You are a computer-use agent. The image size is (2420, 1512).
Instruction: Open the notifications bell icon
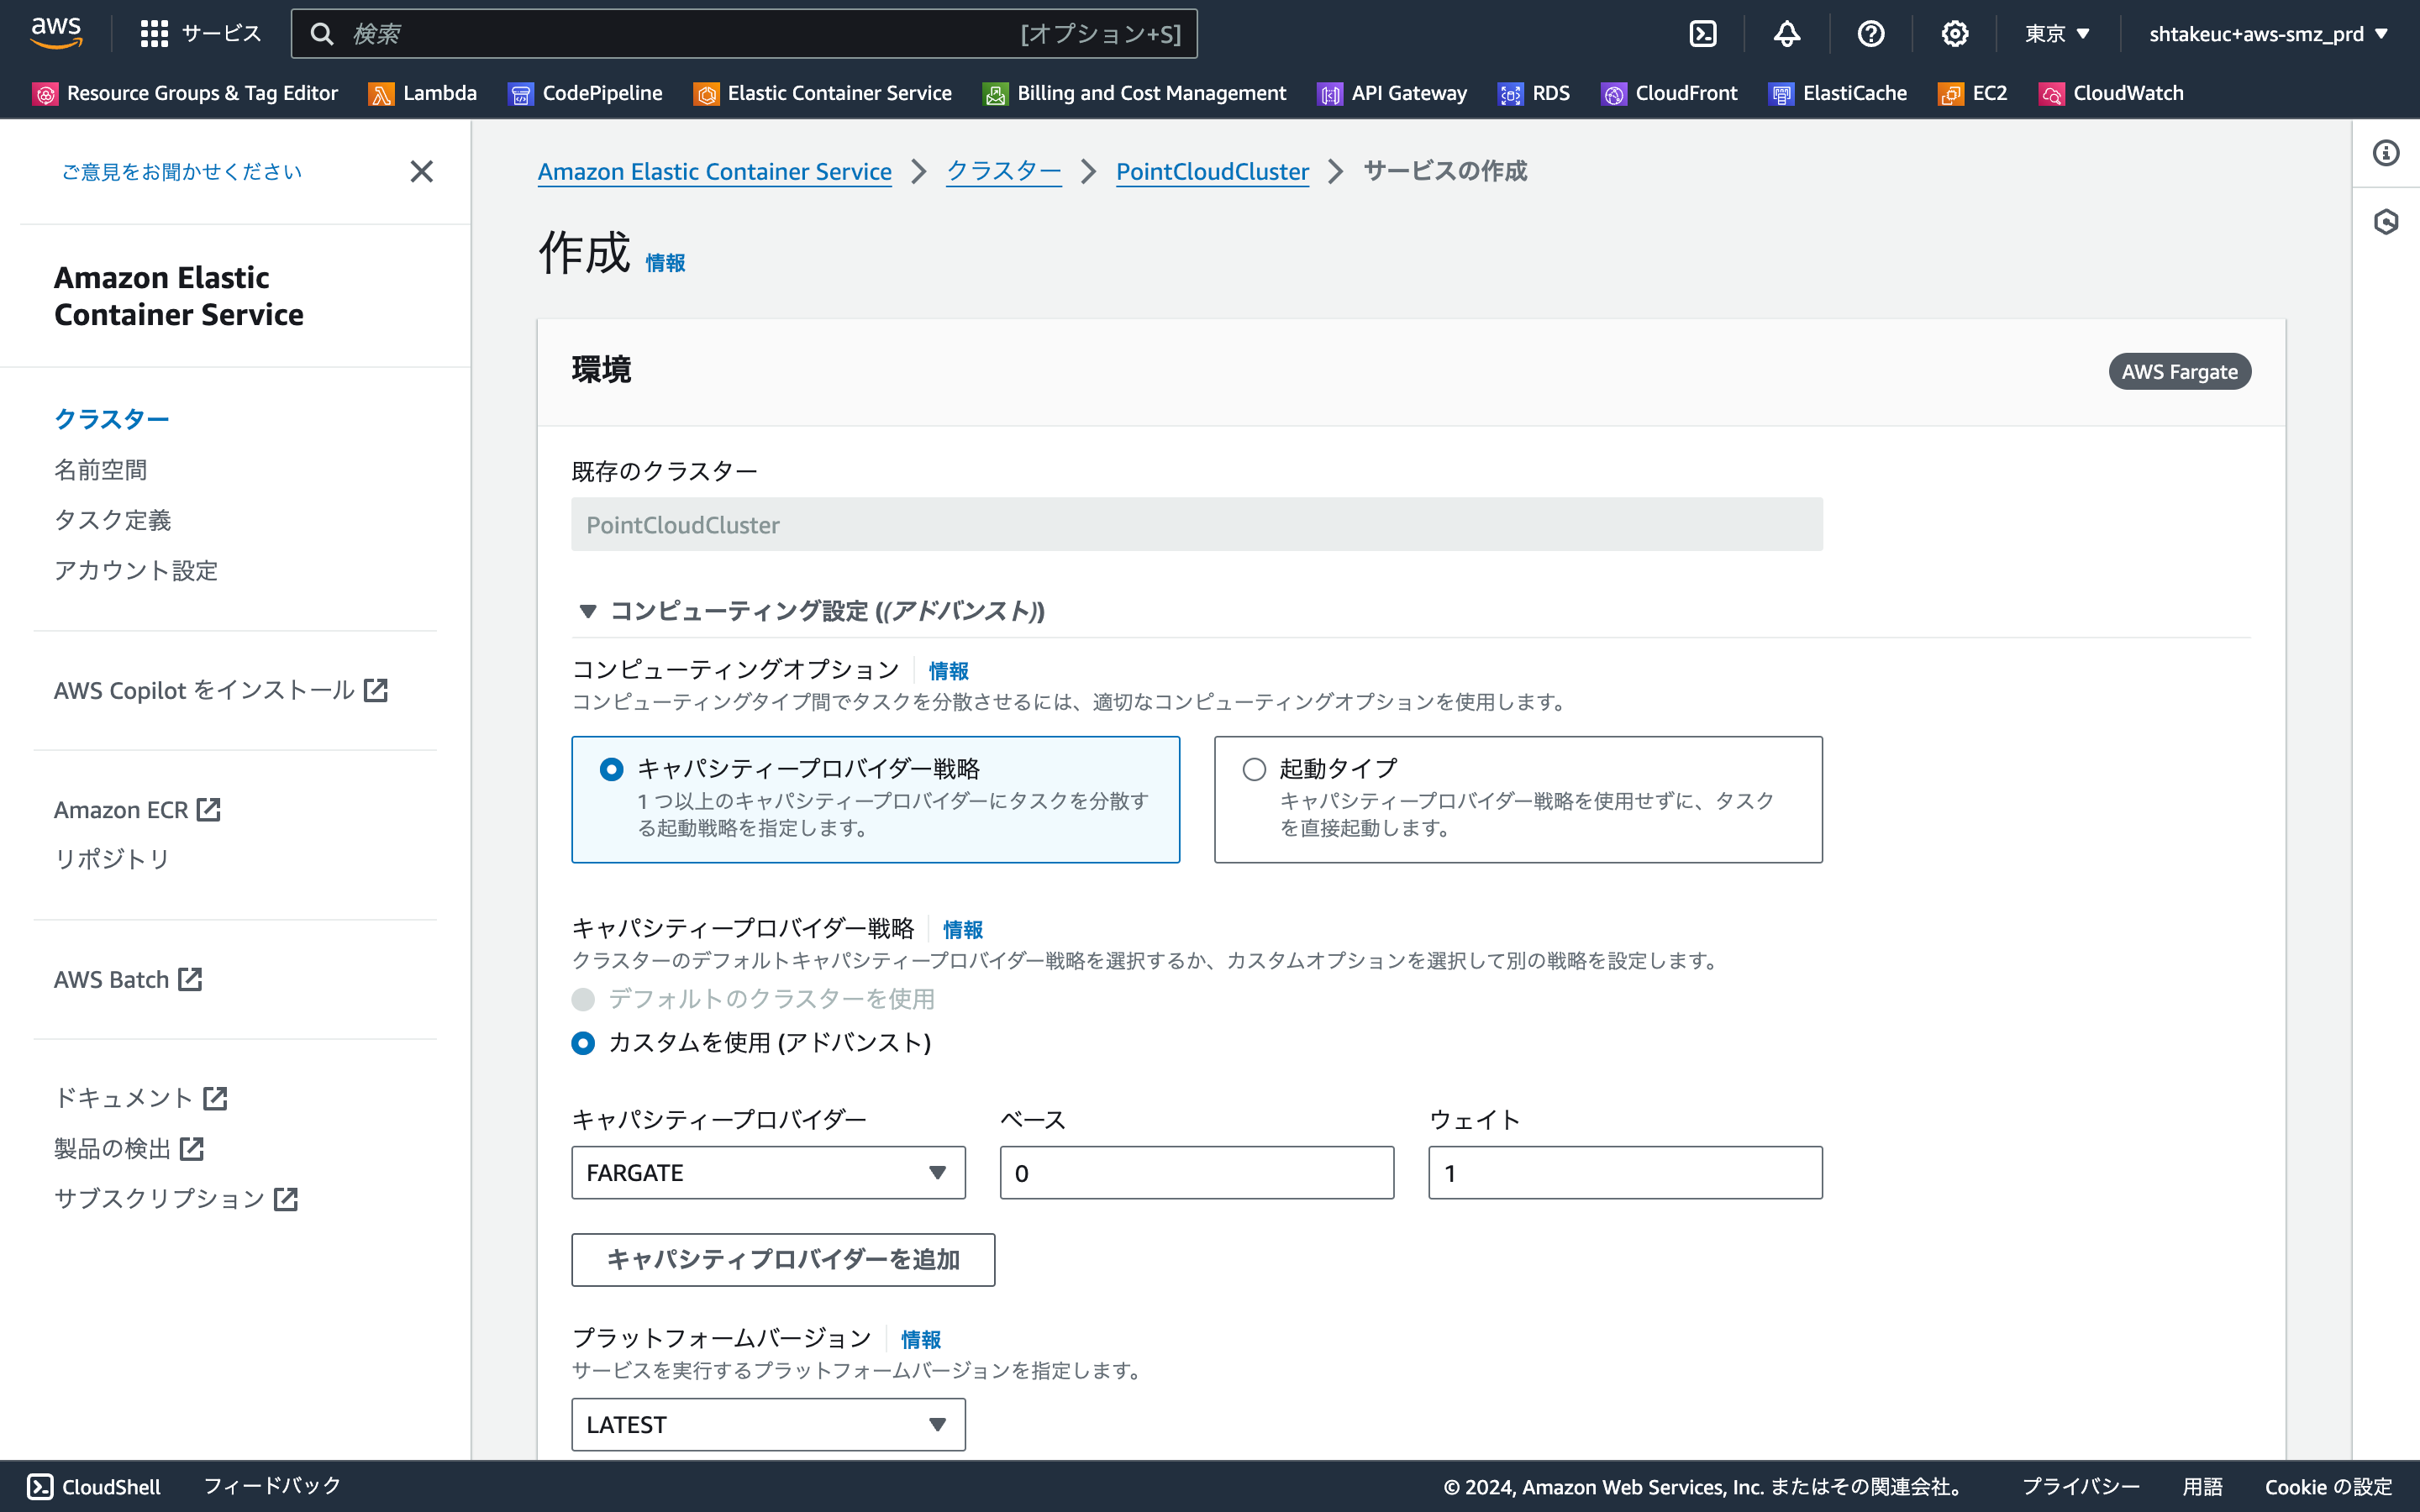pyautogui.click(x=1787, y=34)
